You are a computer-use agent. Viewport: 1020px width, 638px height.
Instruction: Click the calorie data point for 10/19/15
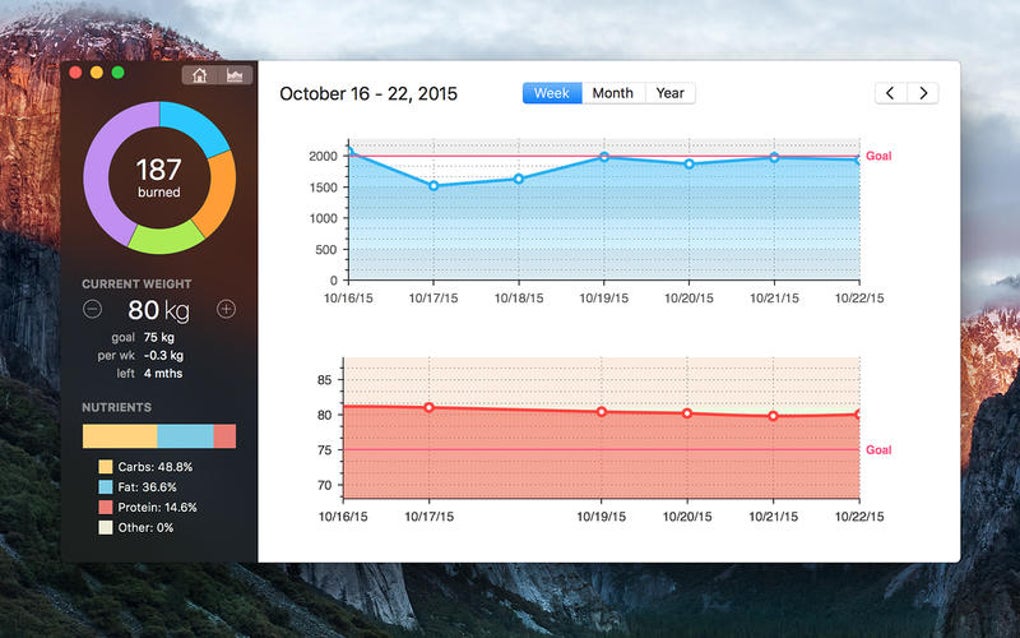(604, 157)
